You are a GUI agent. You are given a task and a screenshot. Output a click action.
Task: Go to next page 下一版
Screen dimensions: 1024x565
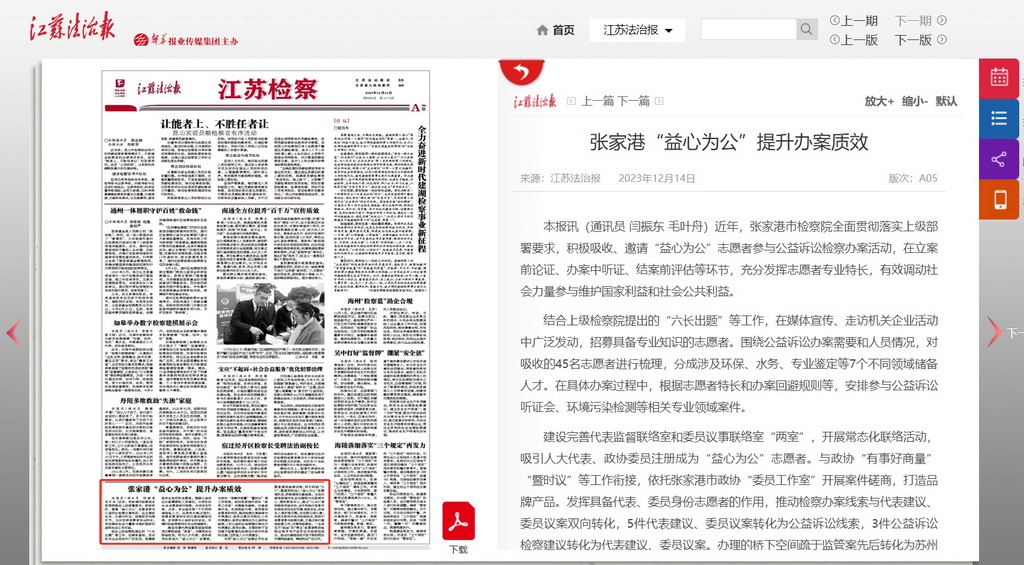pyautogui.click(x=913, y=40)
